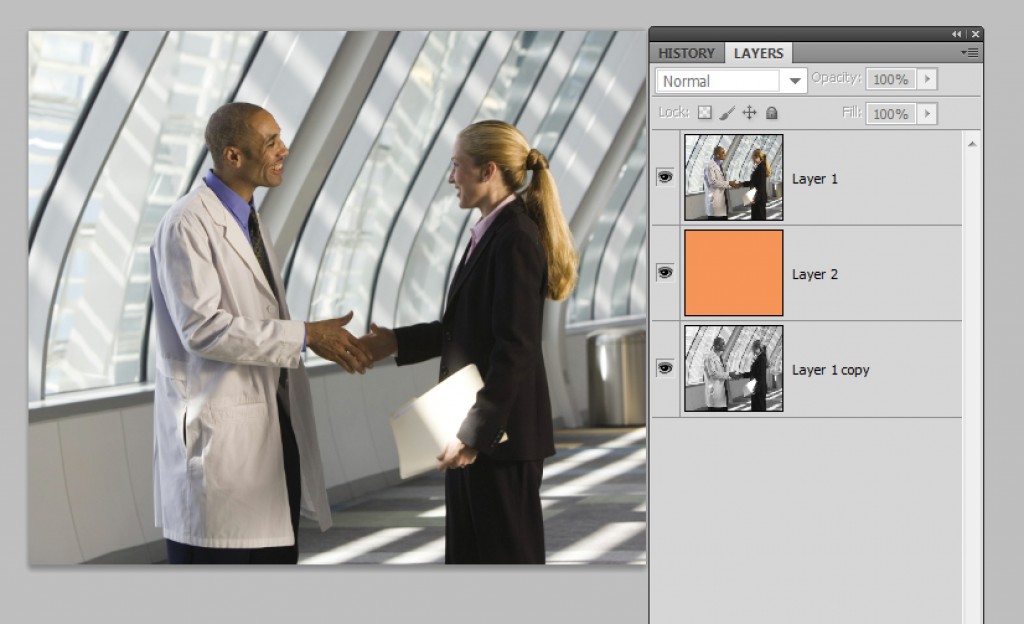
Task: Hide Layer 2 visibility eye
Action: pos(664,274)
